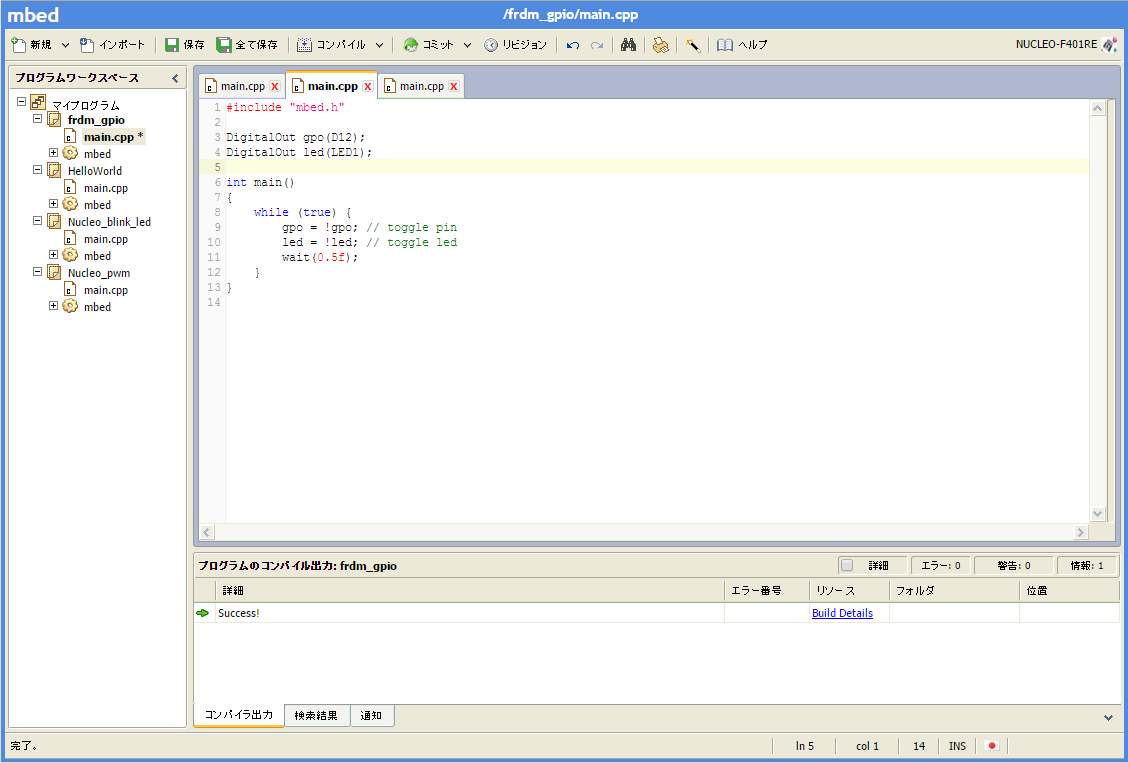Sort by the エラー番号 column header

tap(767, 590)
